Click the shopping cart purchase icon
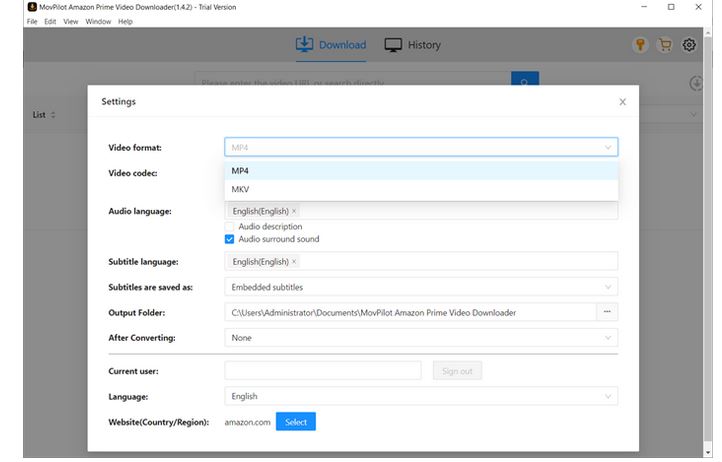This screenshot has width=722, height=462. coord(664,45)
